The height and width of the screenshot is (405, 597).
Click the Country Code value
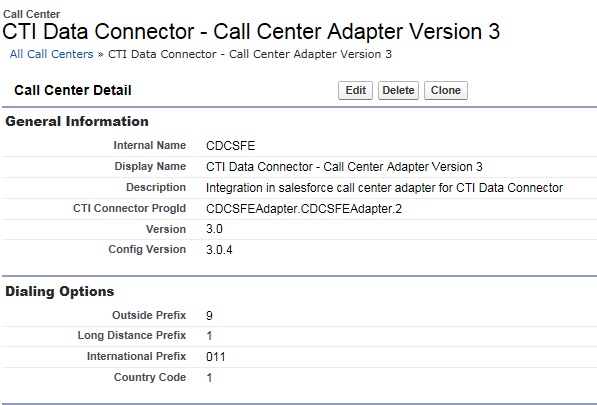tap(209, 378)
